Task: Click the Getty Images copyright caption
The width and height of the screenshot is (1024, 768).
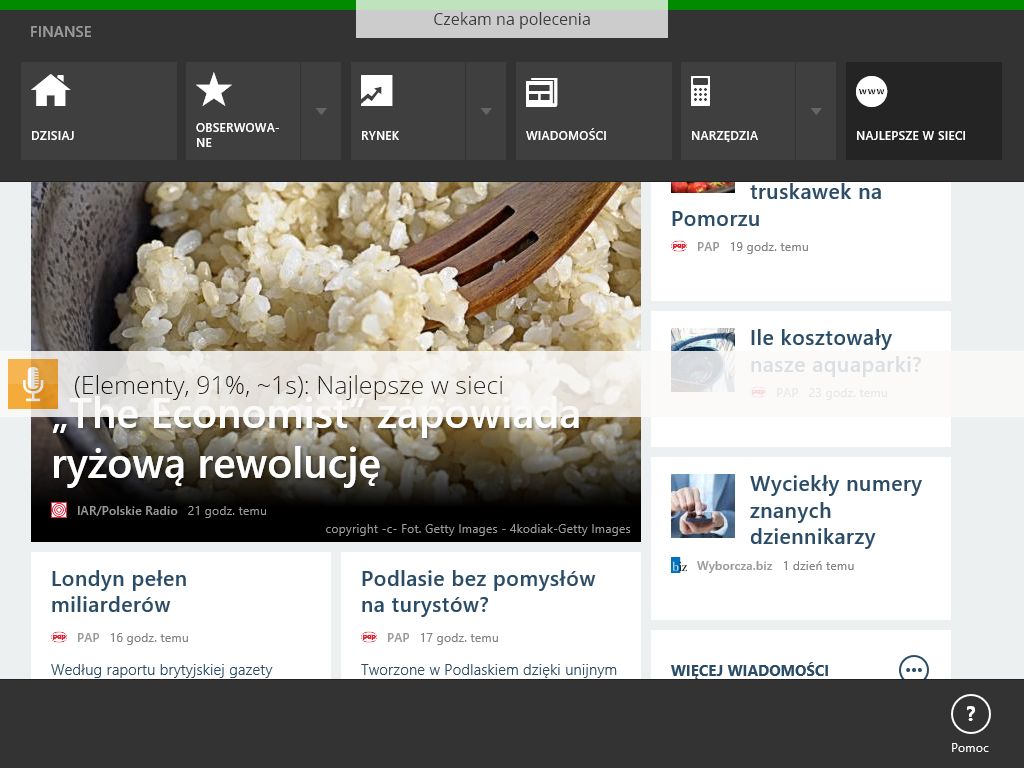Action: (x=478, y=529)
